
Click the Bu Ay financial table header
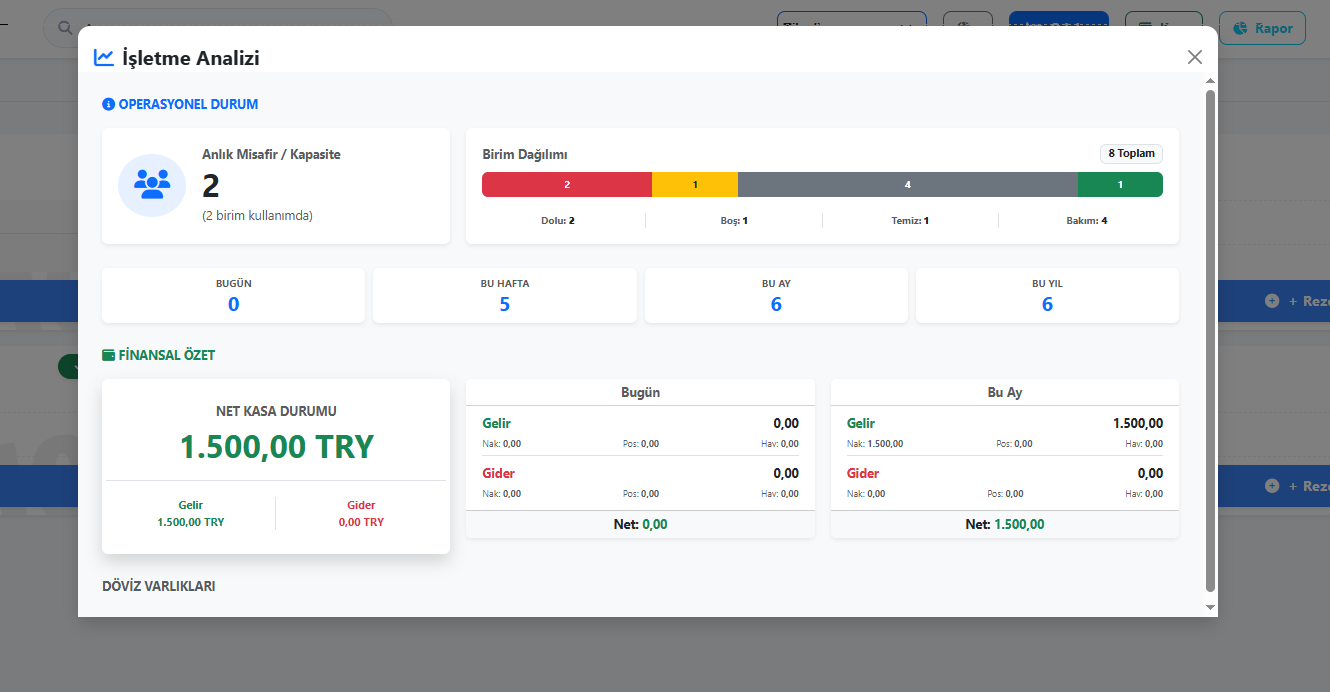click(1004, 392)
